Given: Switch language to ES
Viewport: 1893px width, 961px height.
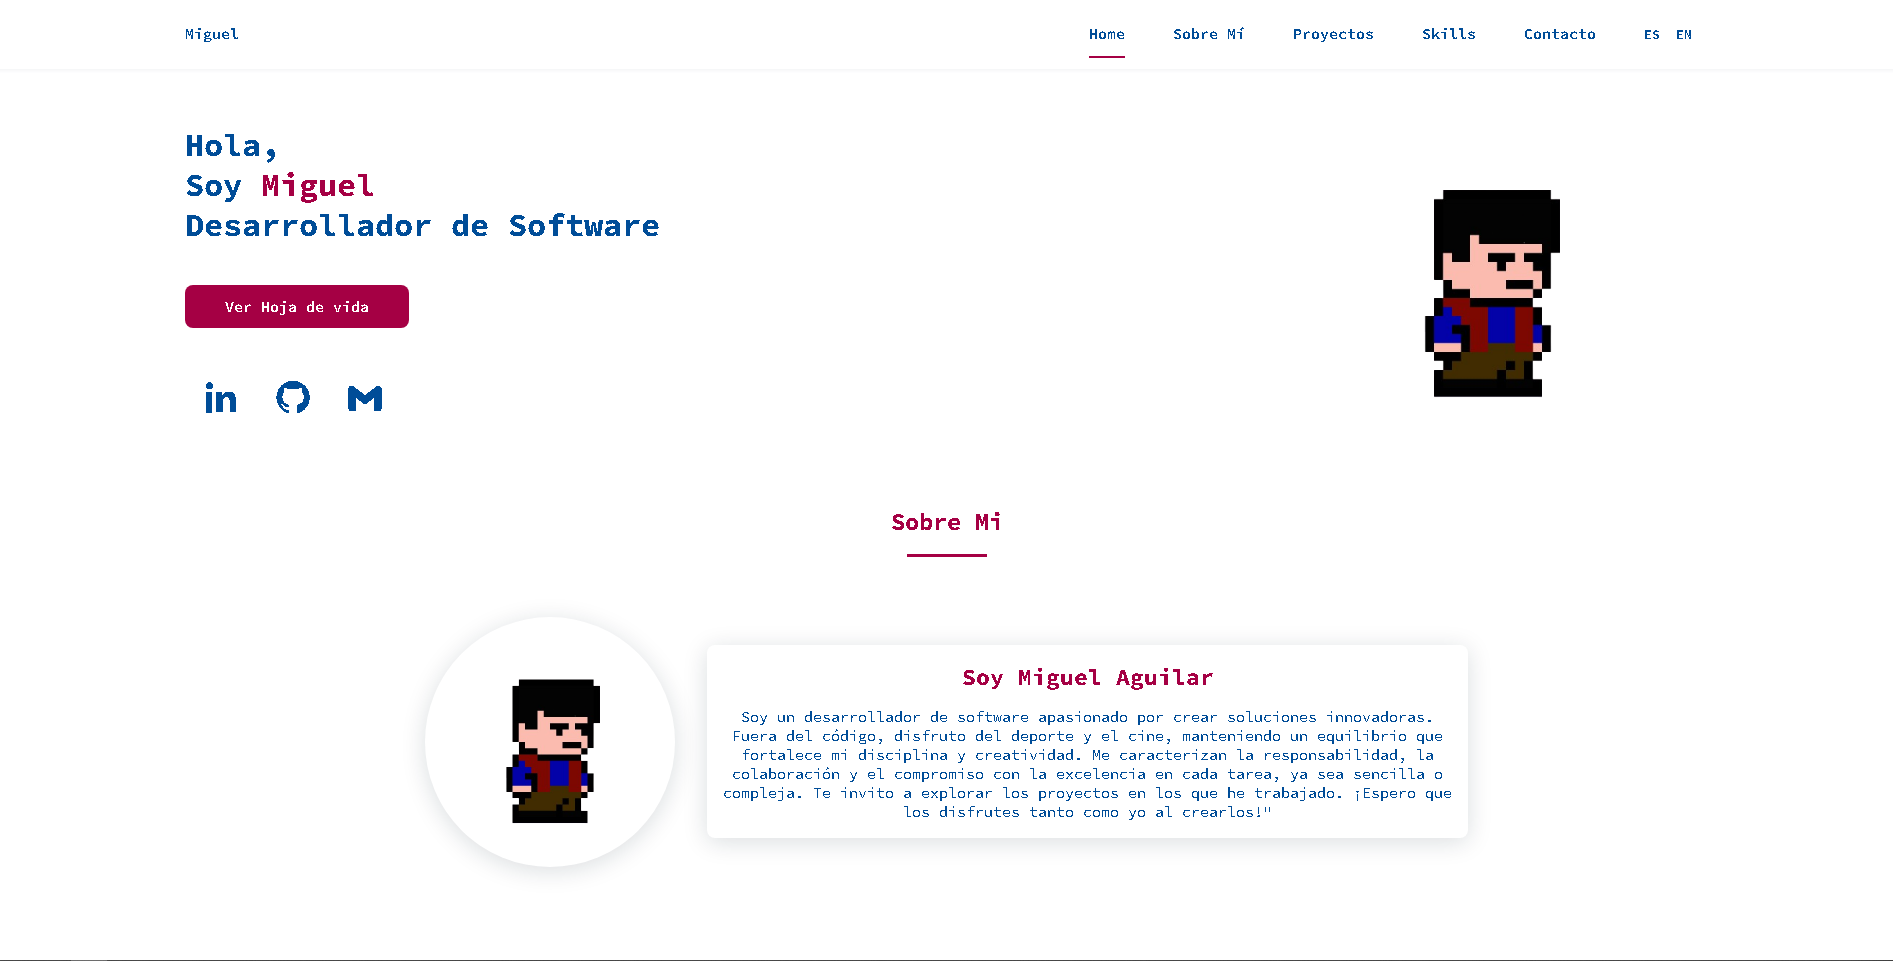Looking at the screenshot, I should (x=1651, y=34).
